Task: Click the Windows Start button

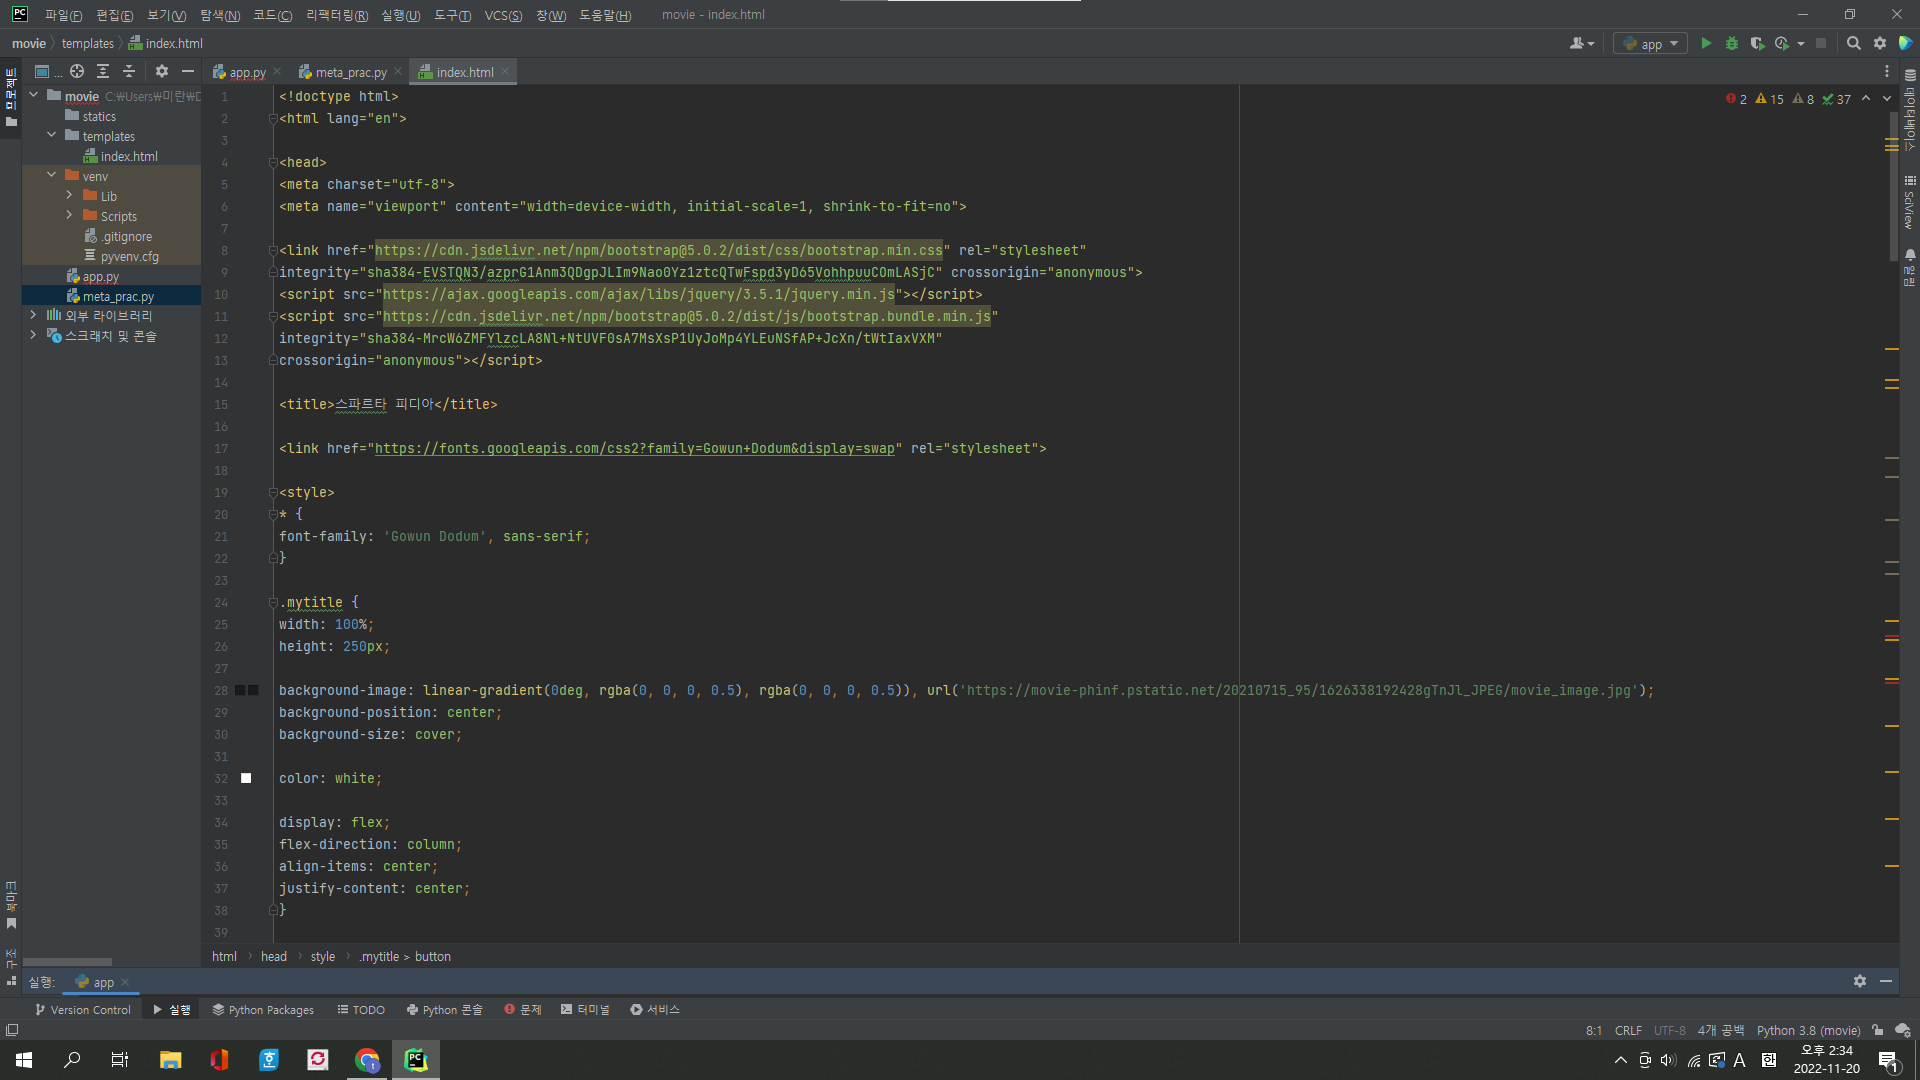Action: coord(24,1060)
